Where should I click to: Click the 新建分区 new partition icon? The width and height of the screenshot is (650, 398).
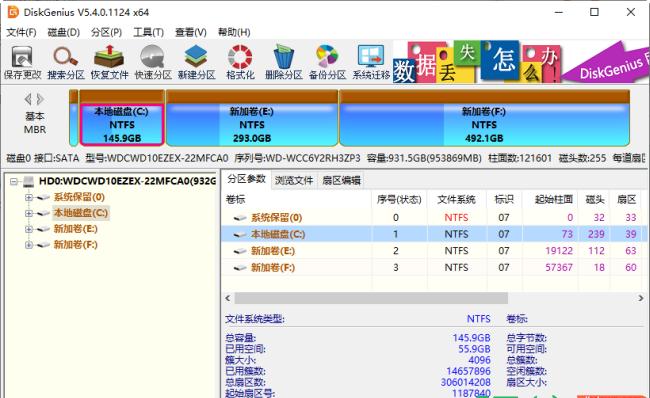196,63
